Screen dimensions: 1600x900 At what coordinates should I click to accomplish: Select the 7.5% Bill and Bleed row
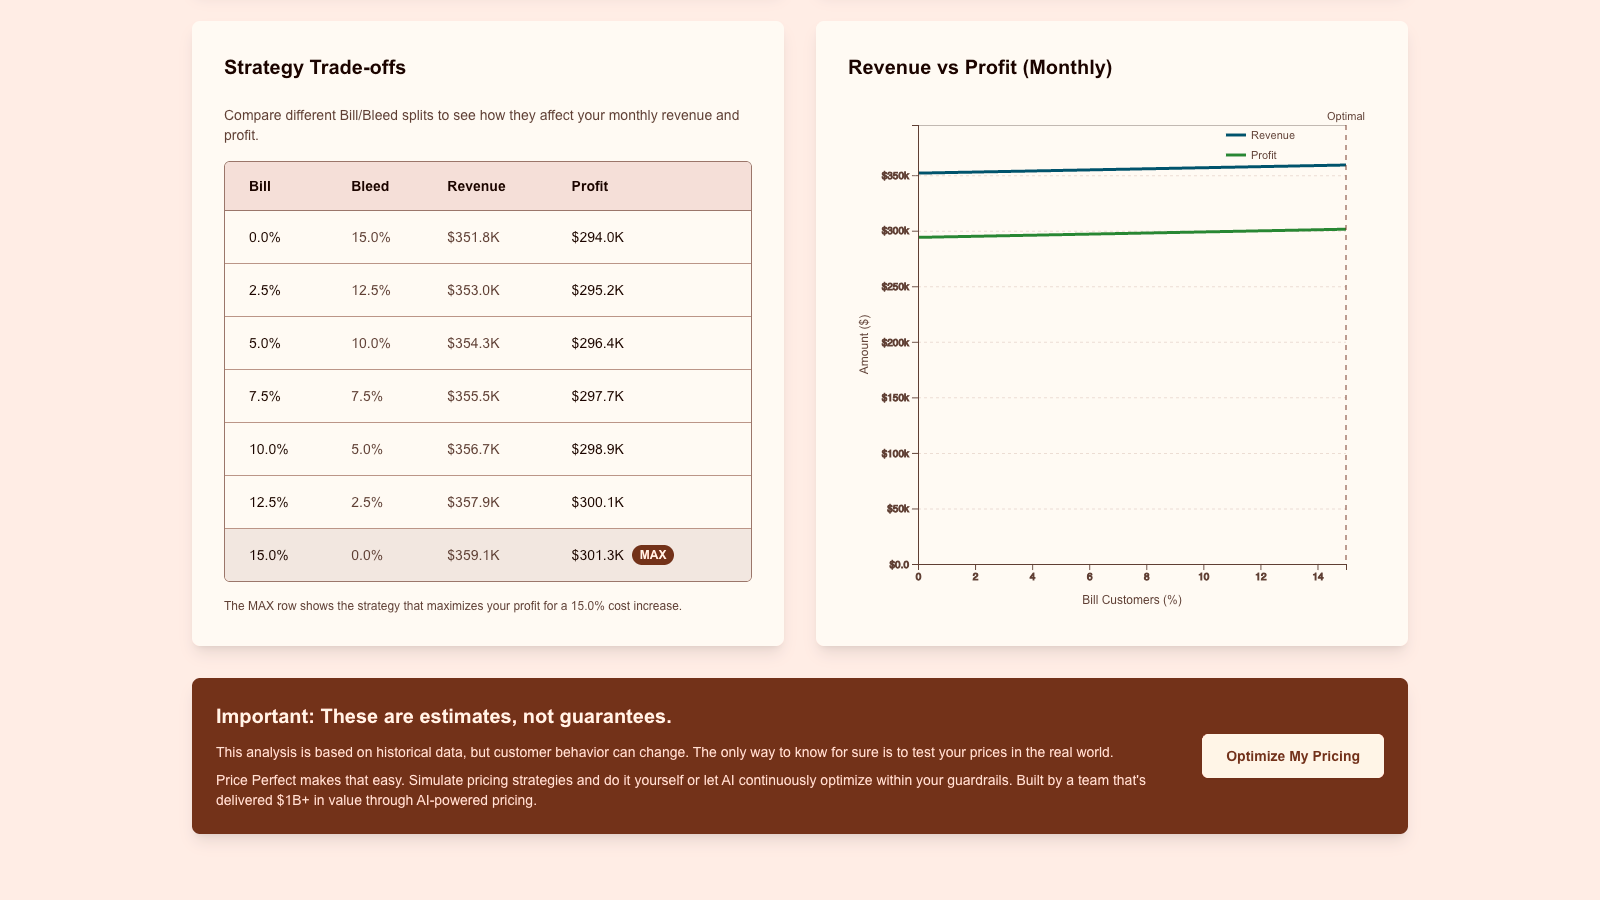point(487,396)
